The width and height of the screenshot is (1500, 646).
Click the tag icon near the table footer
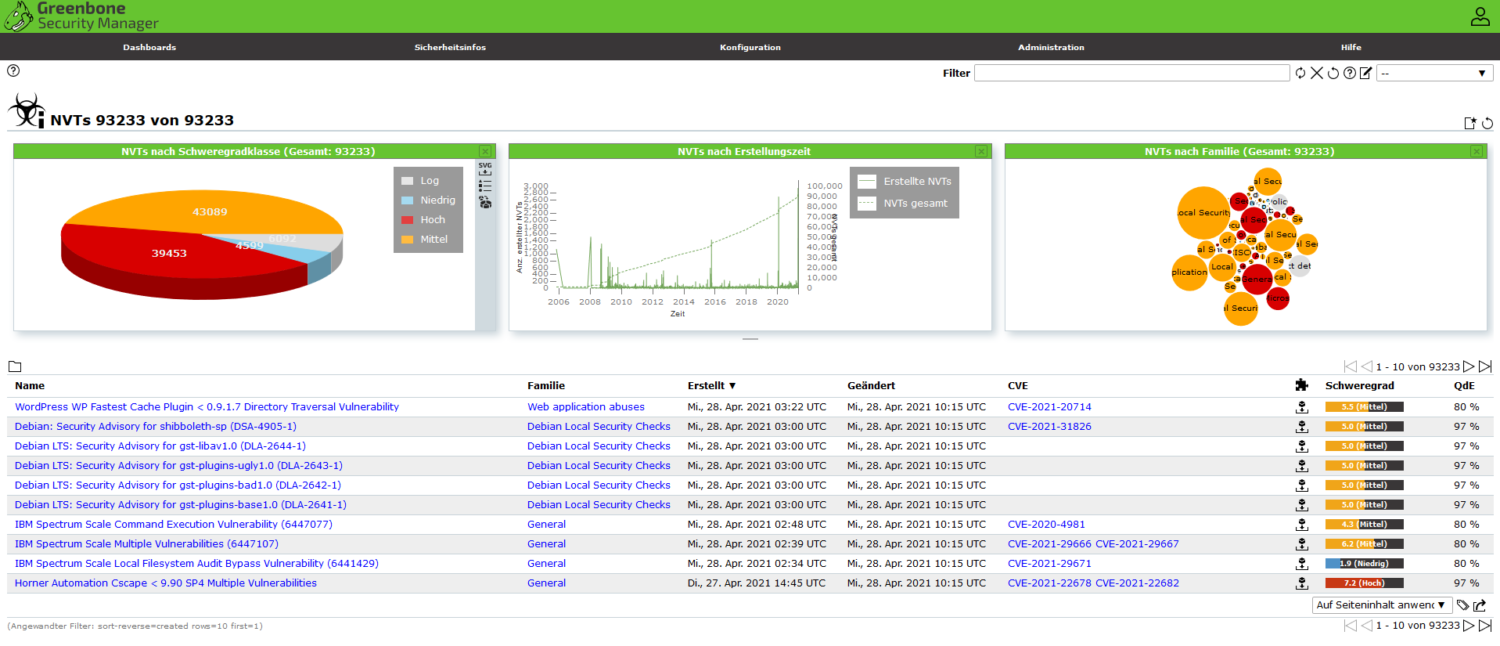(x=1462, y=605)
